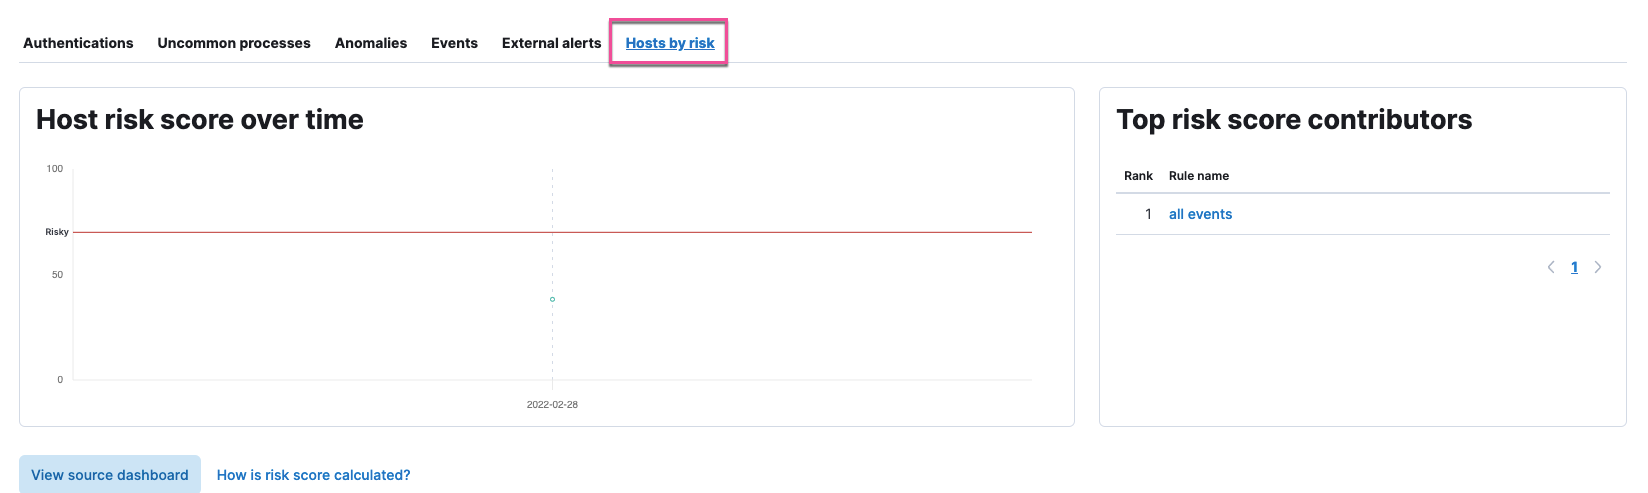Go to next page of contributors
This screenshot has height=493, width=1648.
(1598, 267)
